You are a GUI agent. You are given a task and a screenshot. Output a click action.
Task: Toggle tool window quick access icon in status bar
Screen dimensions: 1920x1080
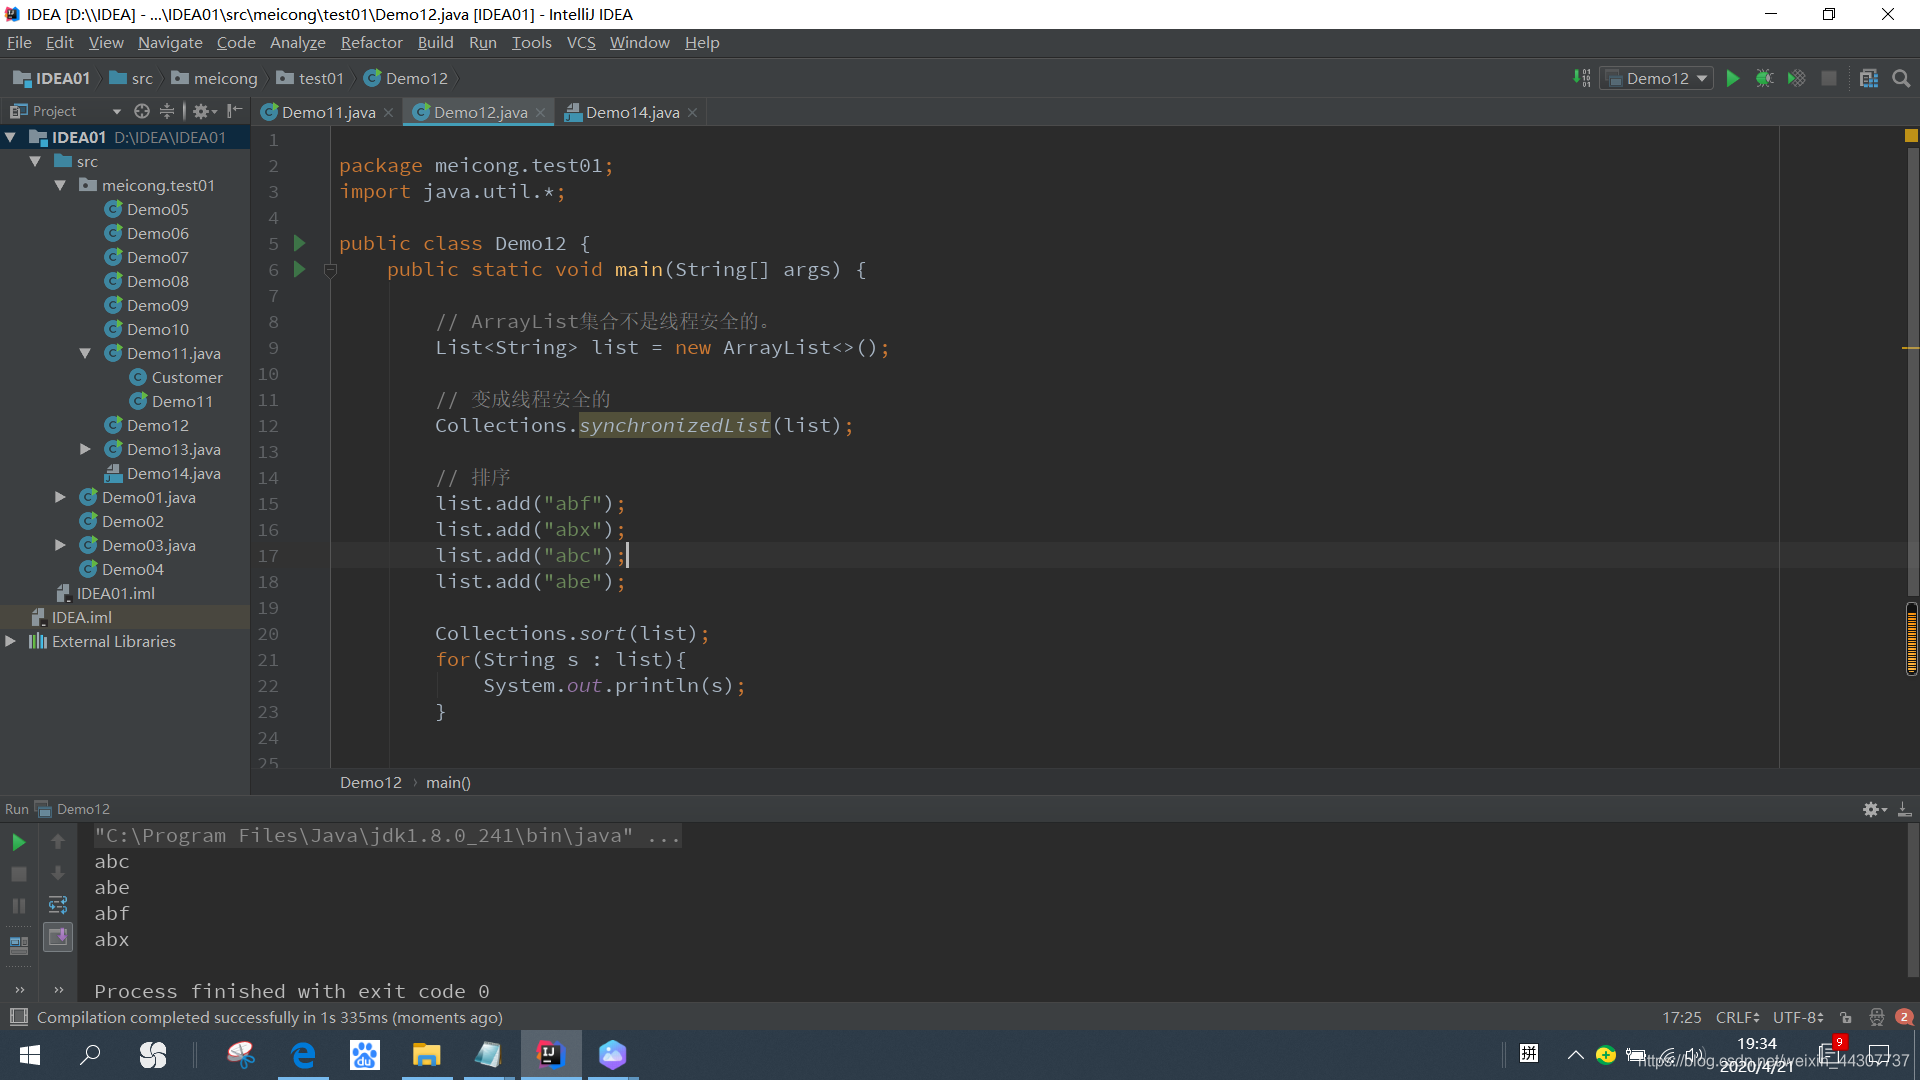click(x=18, y=1017)
